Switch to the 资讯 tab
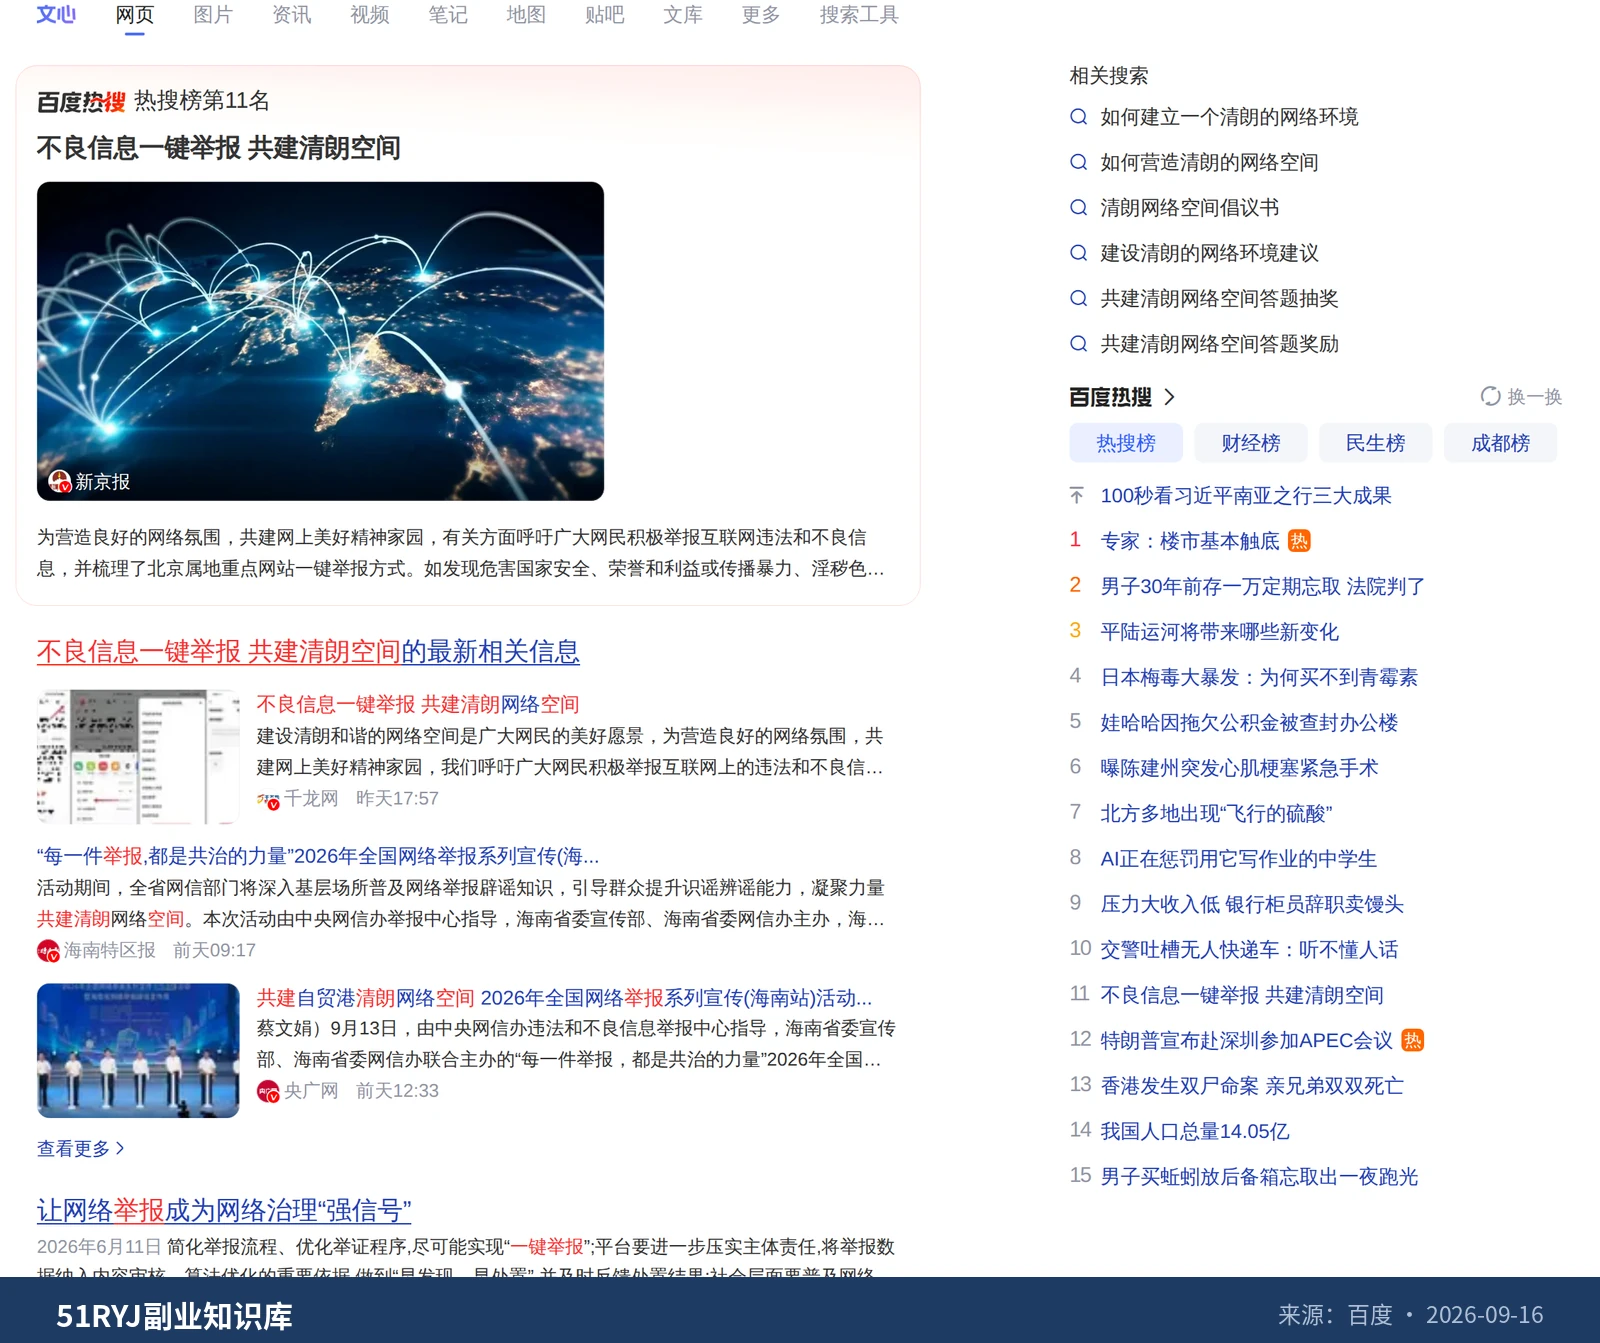 tap(291, 15)
